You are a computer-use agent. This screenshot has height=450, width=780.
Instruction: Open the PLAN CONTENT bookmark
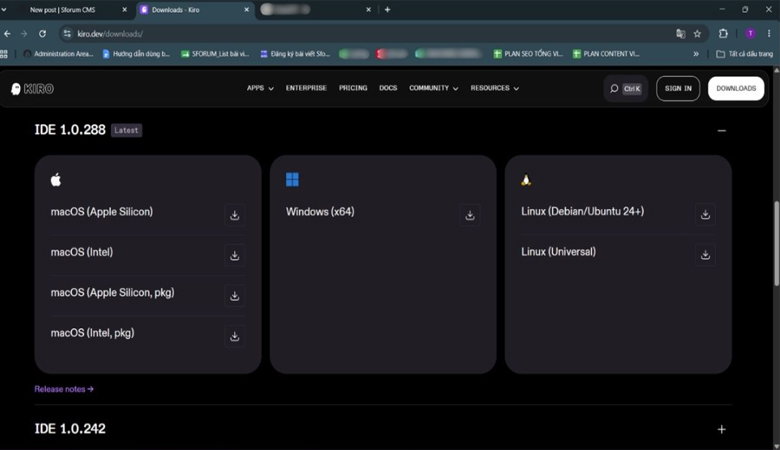606,54
